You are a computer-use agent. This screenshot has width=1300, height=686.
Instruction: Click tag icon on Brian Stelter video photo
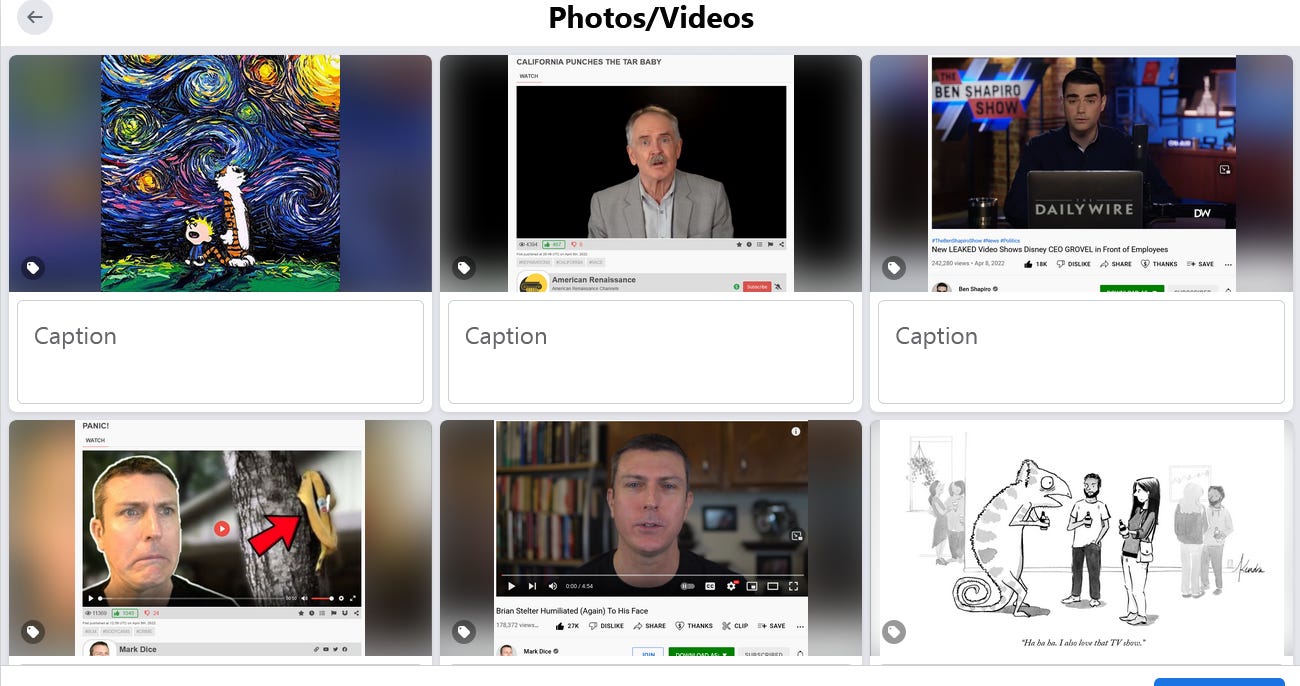point(464,632)
